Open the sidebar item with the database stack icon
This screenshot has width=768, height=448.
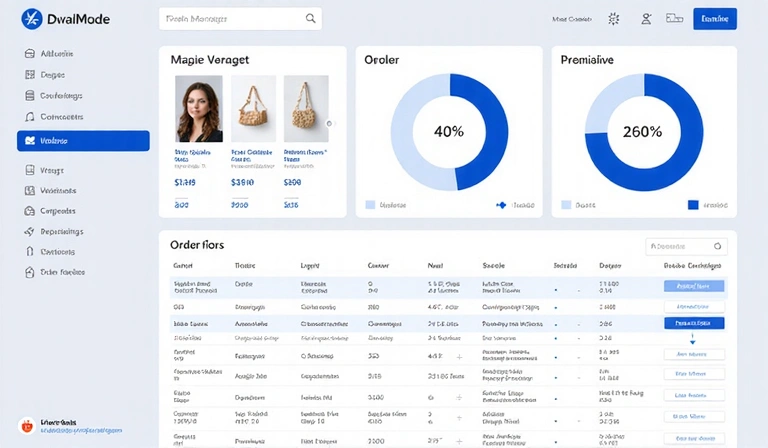pos(54,95)
